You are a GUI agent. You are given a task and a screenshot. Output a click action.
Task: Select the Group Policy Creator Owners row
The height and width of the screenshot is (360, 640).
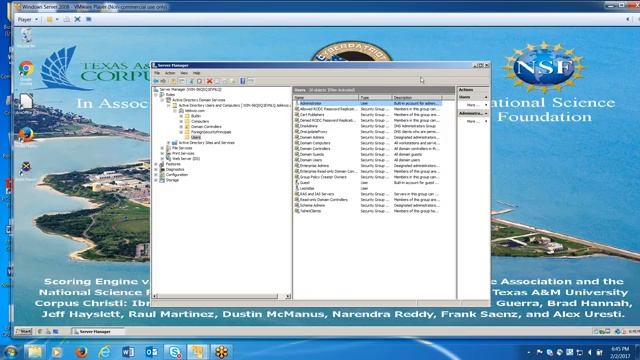(367, 177)
